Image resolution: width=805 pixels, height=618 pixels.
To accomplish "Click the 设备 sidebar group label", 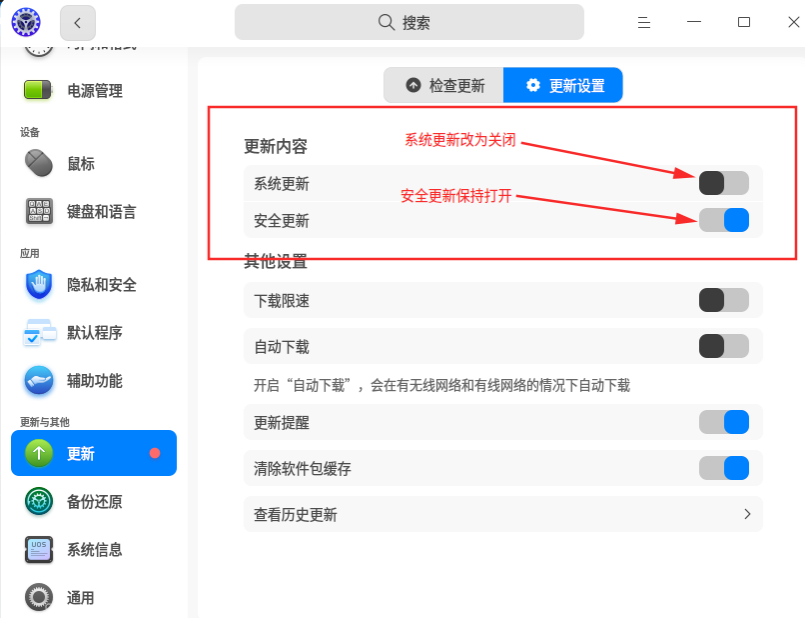I will click(x=30, y=132).
